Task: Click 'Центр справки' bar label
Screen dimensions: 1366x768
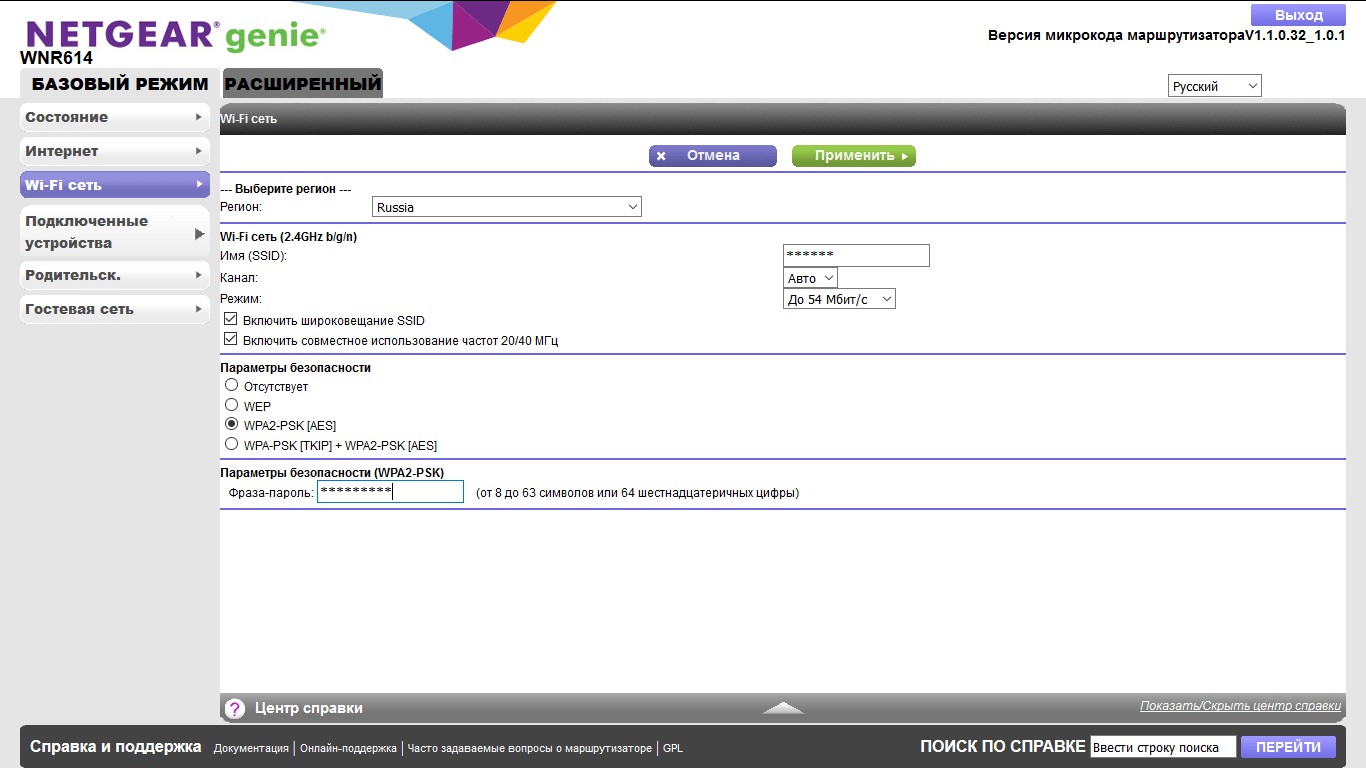Action: [309, 708]
